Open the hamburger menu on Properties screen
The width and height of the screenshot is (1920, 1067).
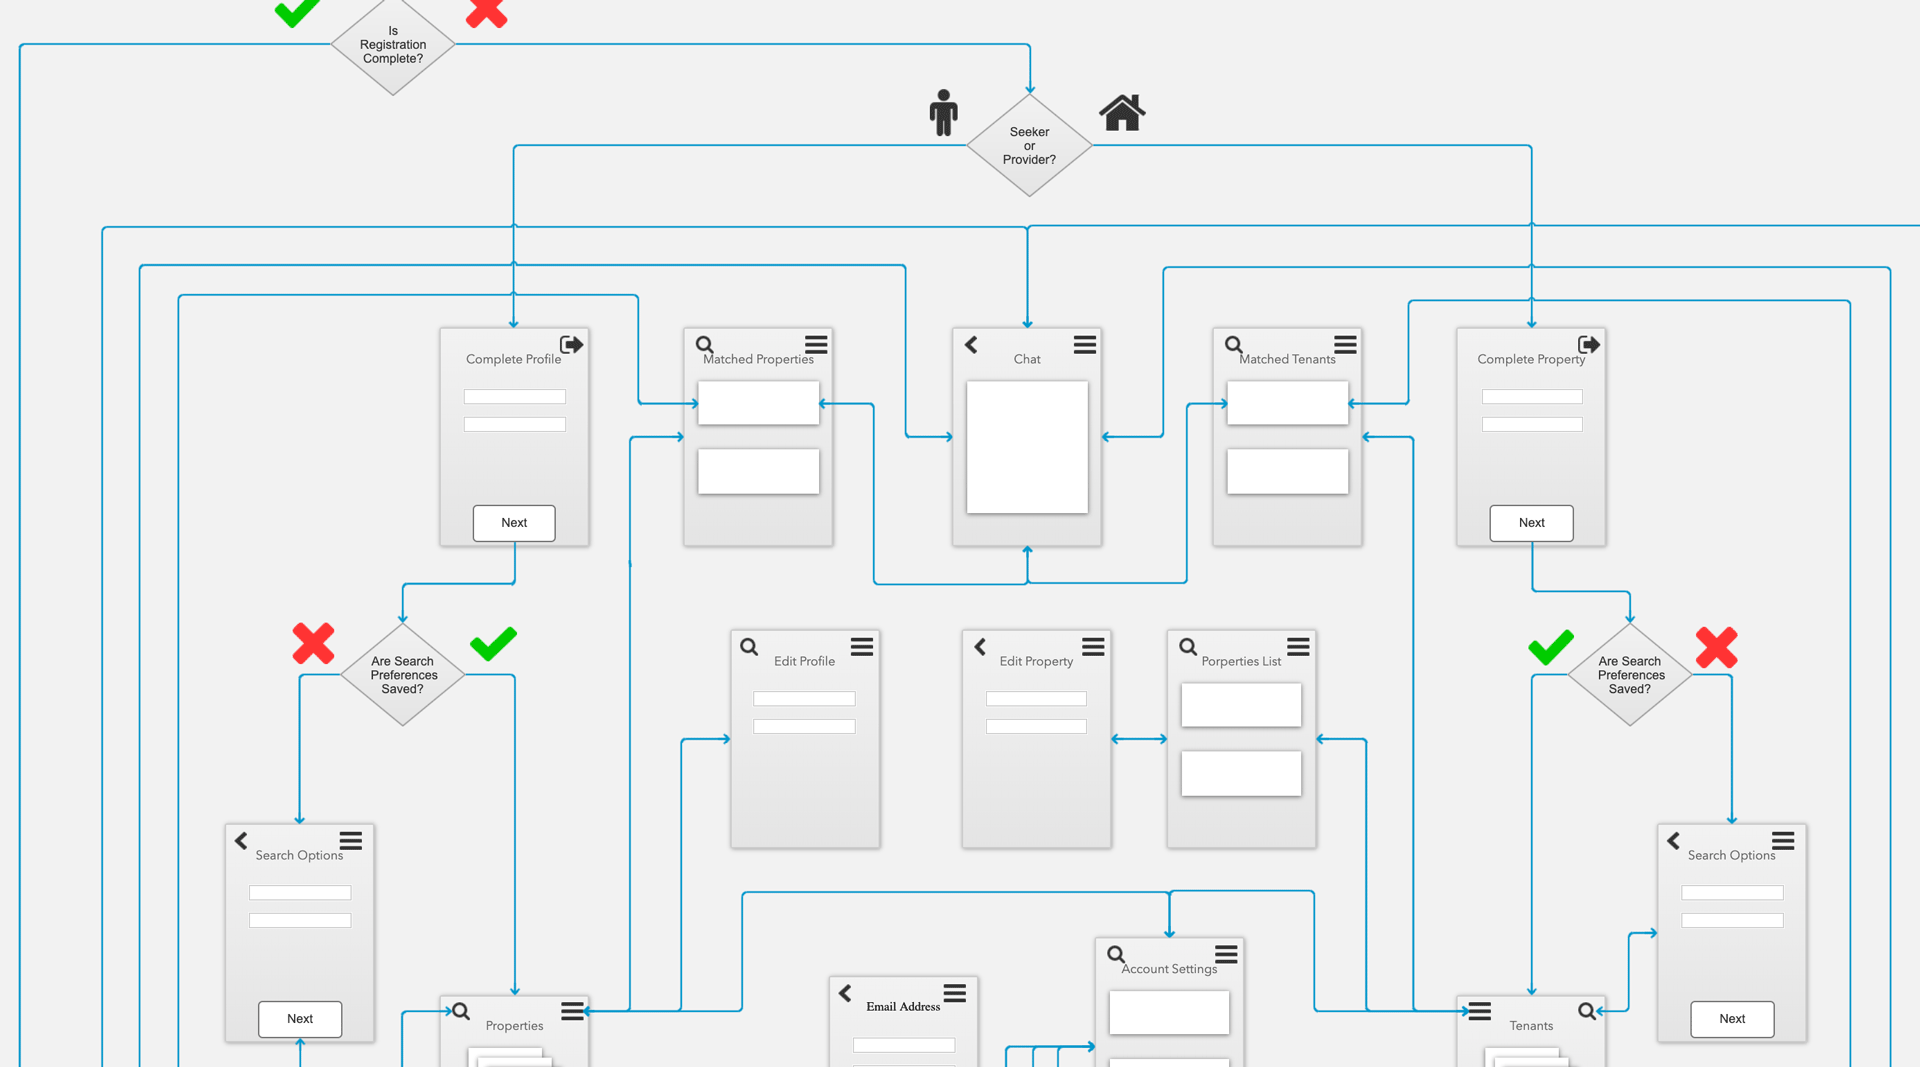(573, 1011)
